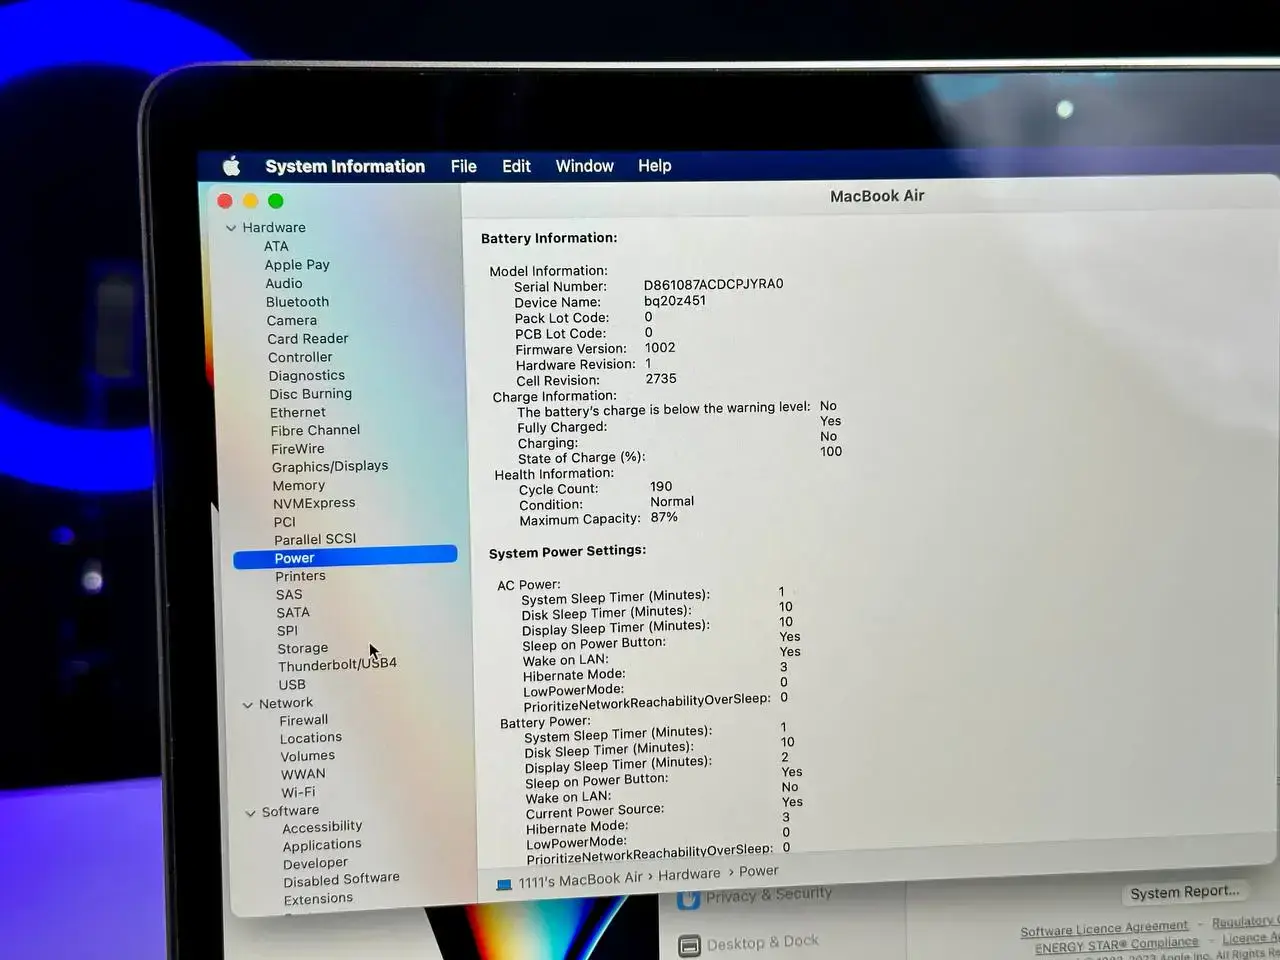The height and width of the screenshot is (960, 1280).
Task: Select the highlighted Power item
Action: (345, 557)
